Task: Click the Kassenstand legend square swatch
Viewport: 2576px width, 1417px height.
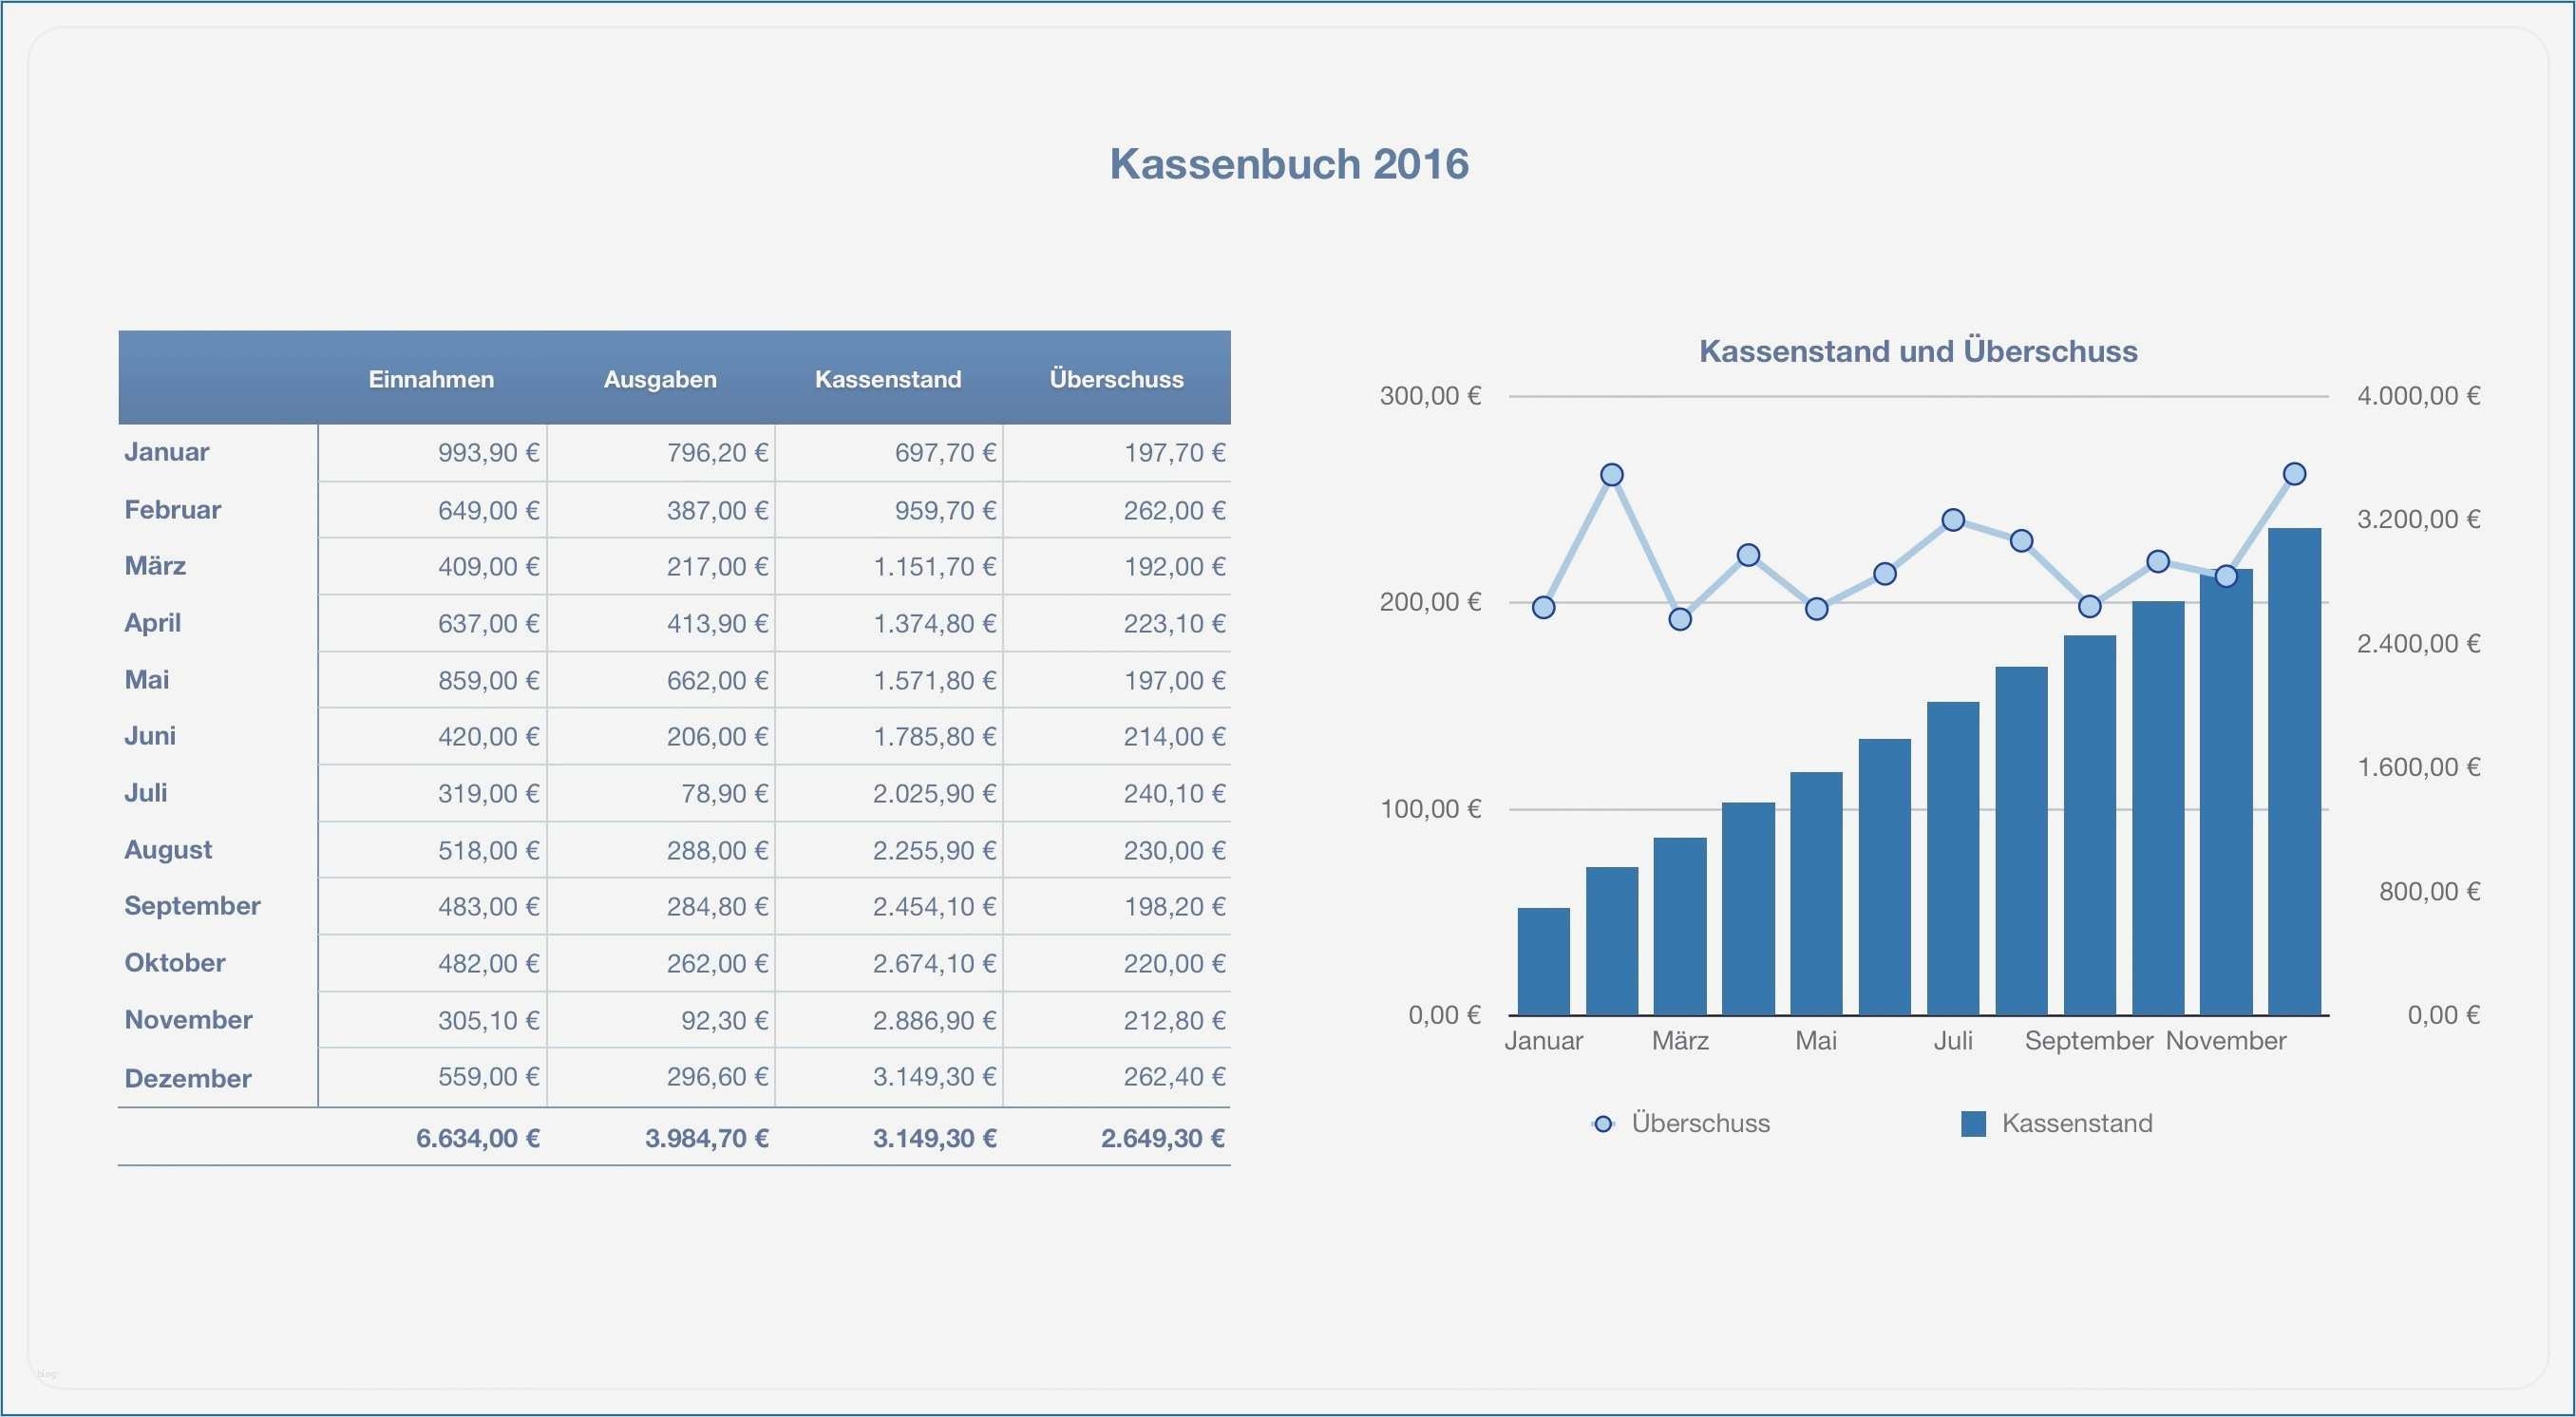Action: (x=1973, y=1124)
